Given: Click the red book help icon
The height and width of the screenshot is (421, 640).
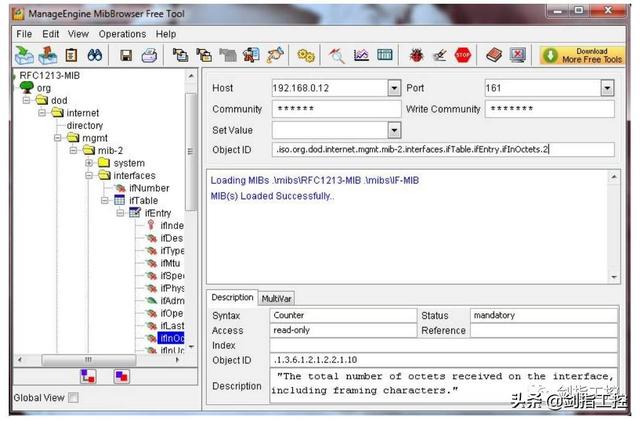Looking at the screenshot, I should tap(494, 55).
